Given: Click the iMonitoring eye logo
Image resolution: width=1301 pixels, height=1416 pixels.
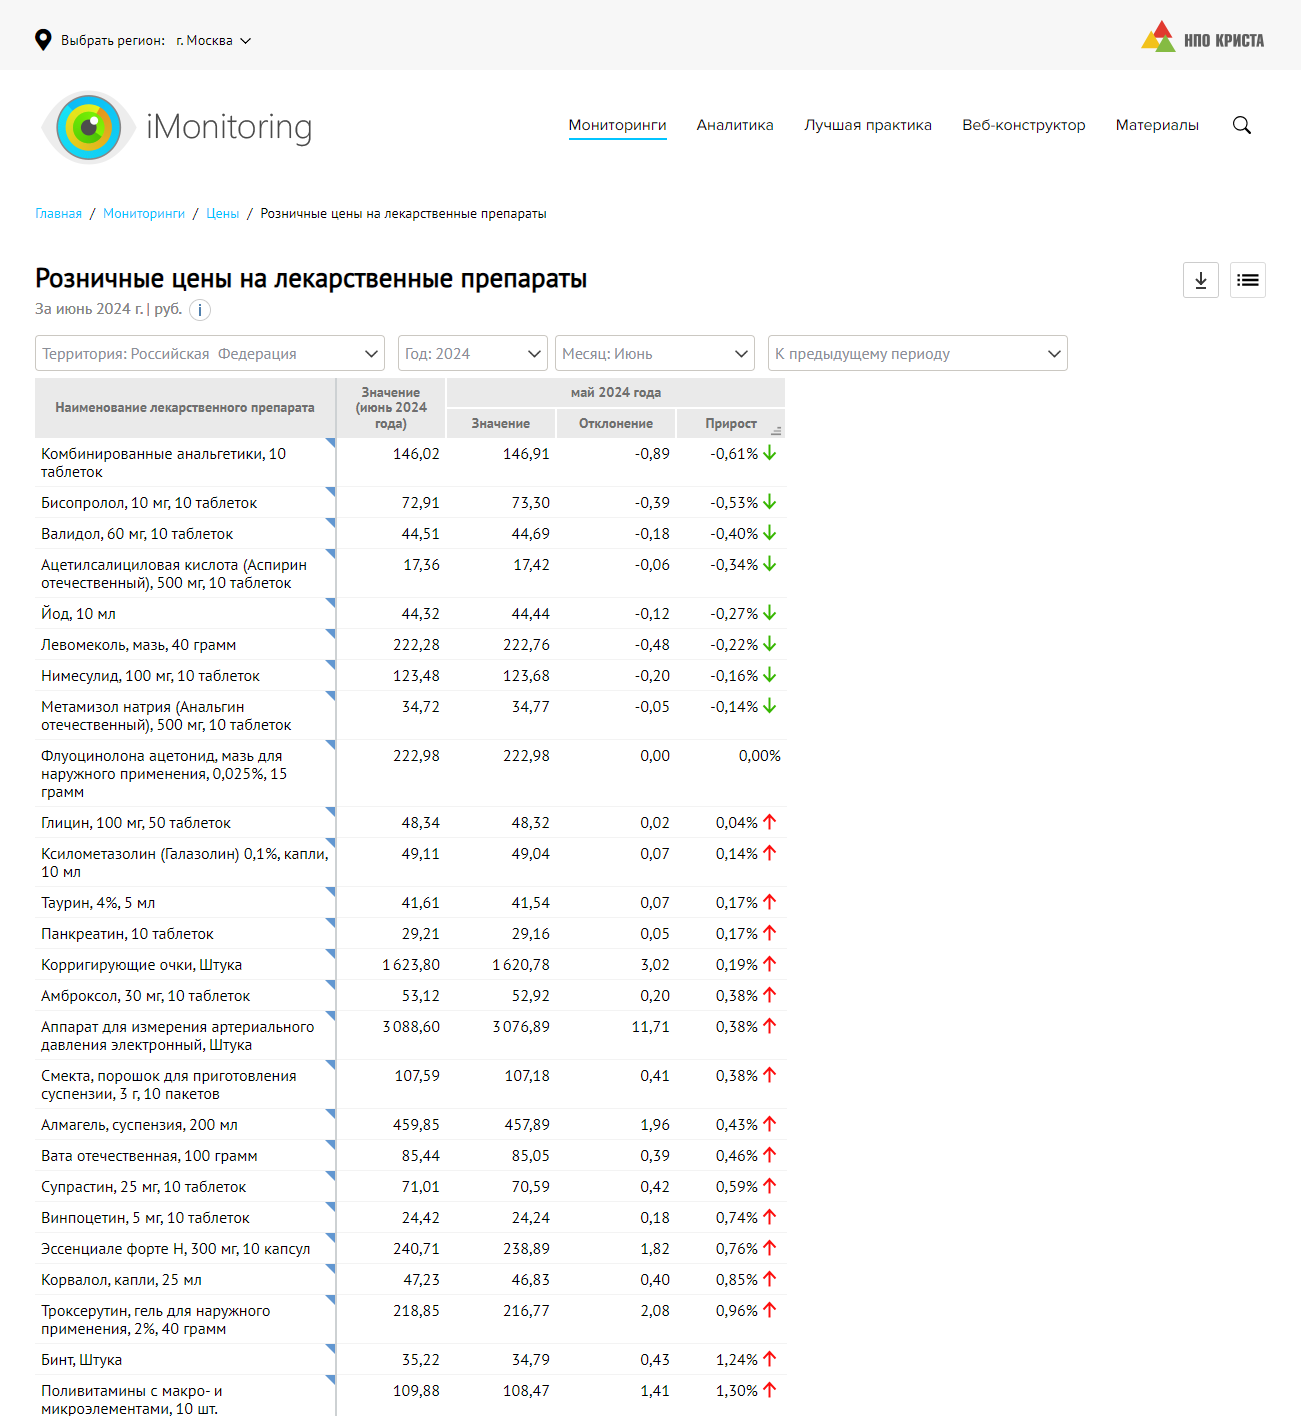Looking at the screenshot, I should 89,127.
